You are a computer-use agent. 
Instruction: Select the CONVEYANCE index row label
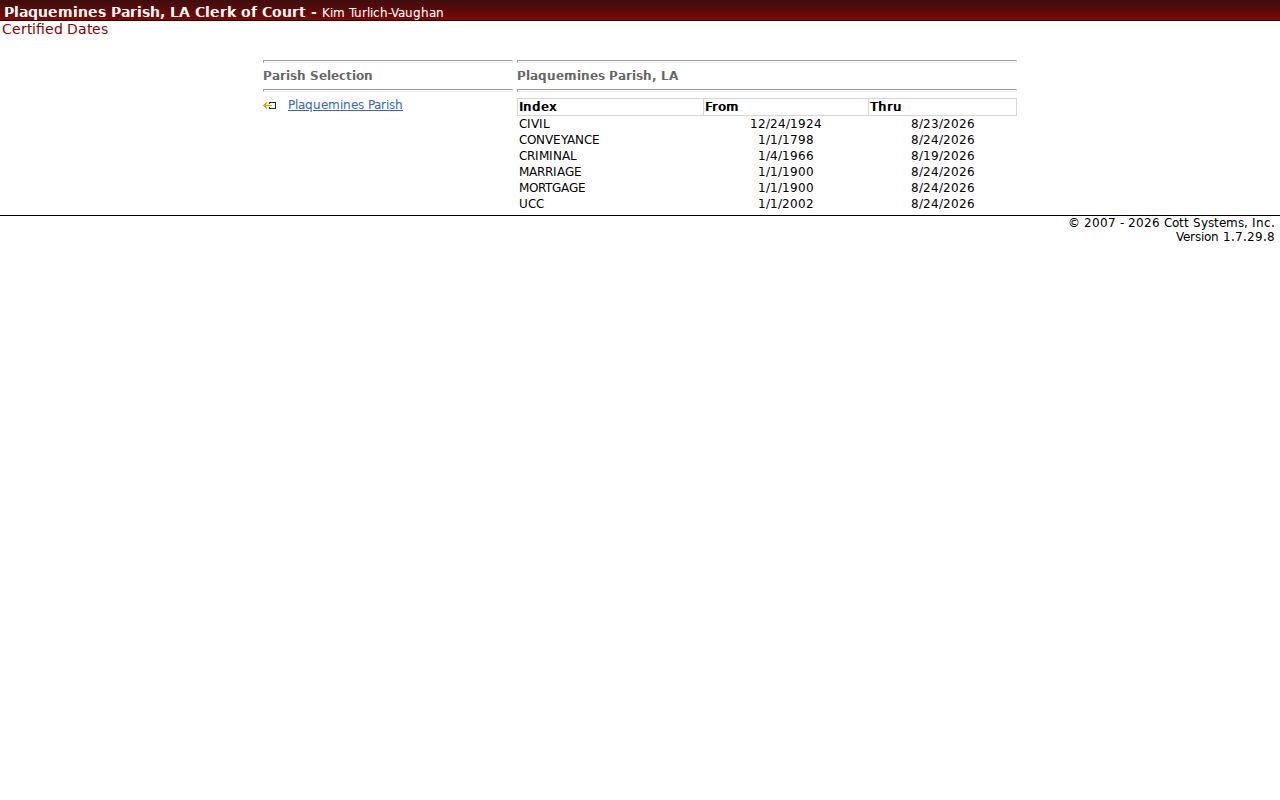(559, 140)
